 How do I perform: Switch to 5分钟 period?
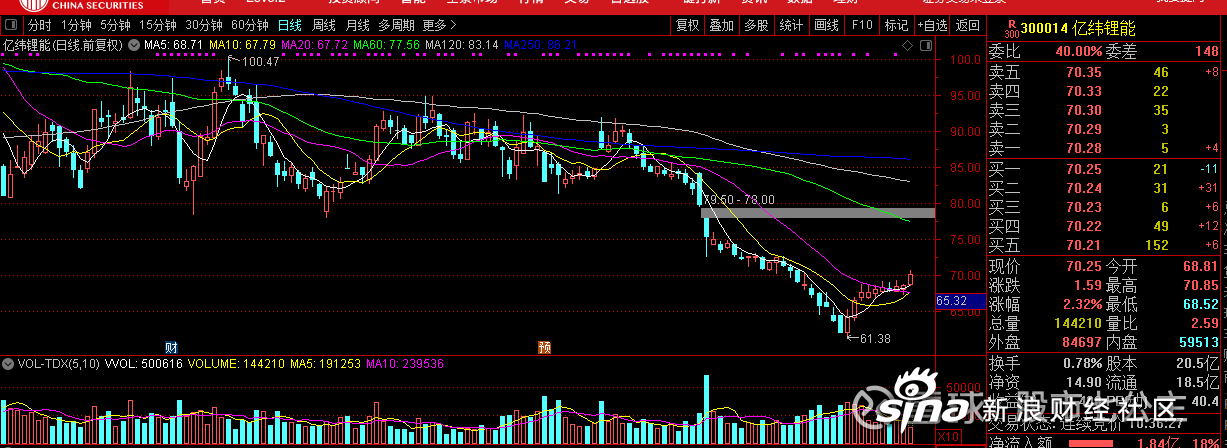click(114, 25)
